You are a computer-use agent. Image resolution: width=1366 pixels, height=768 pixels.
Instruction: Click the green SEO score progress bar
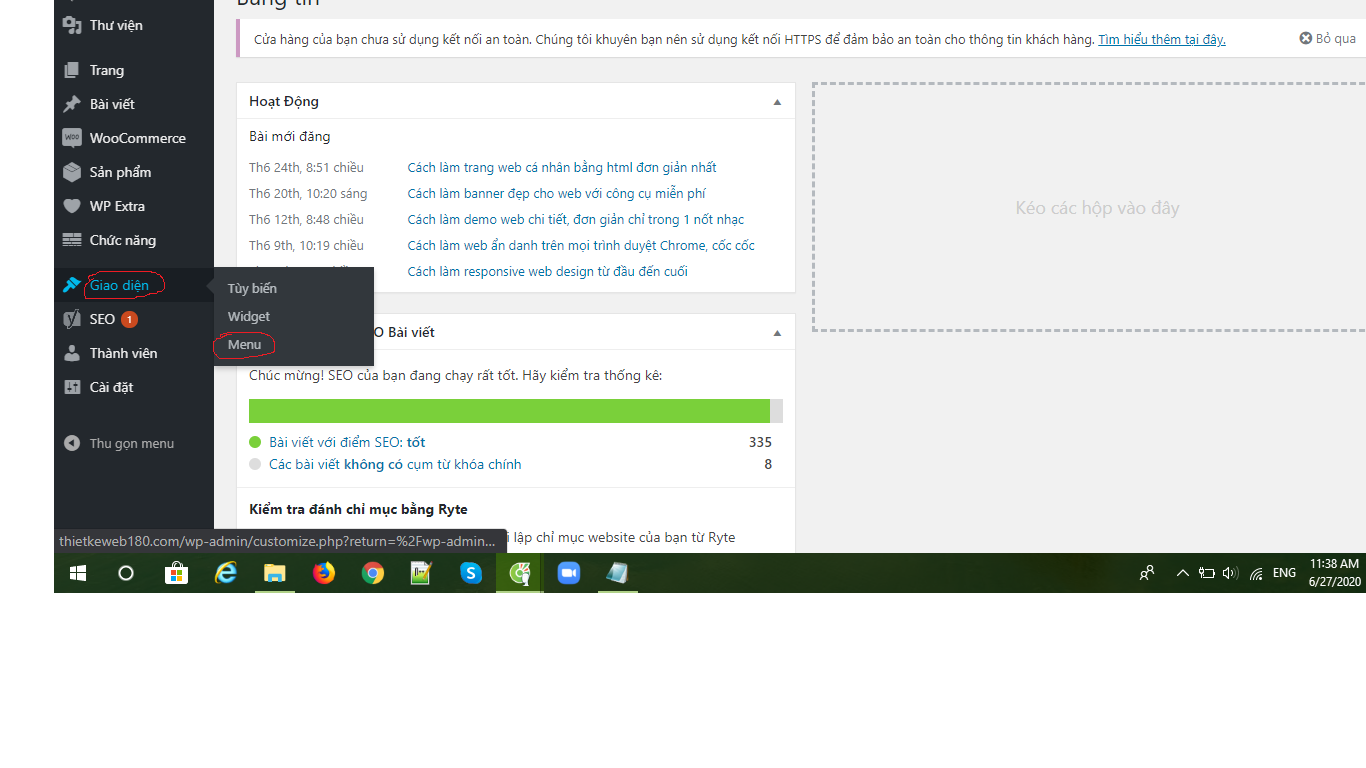[x=509, y=411]
